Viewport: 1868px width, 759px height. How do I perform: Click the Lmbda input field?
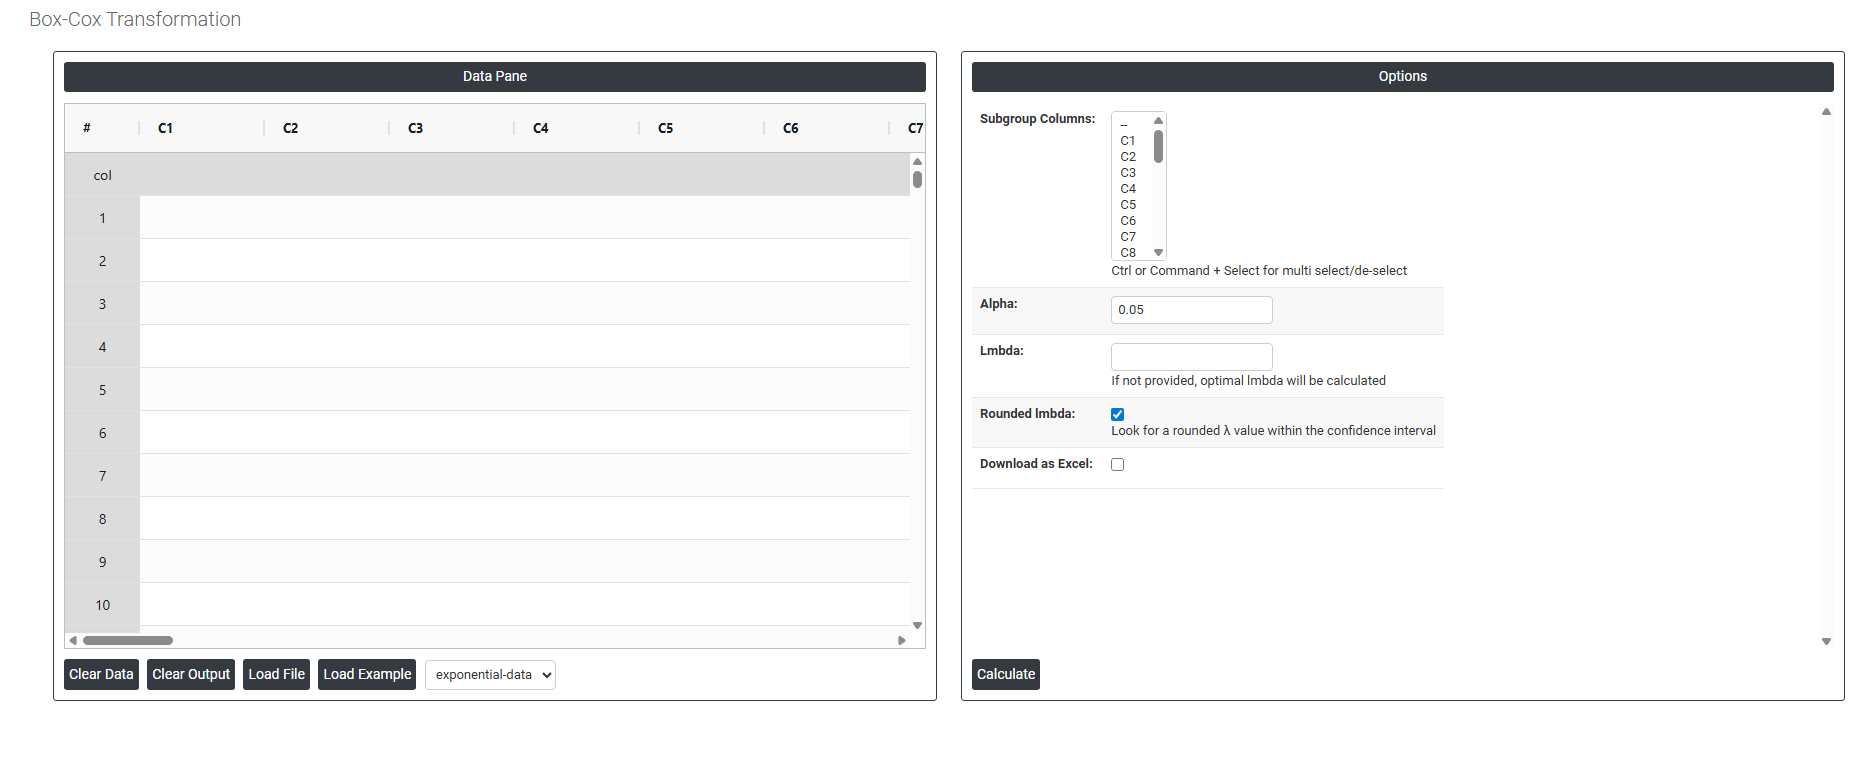pos(1191,357)
